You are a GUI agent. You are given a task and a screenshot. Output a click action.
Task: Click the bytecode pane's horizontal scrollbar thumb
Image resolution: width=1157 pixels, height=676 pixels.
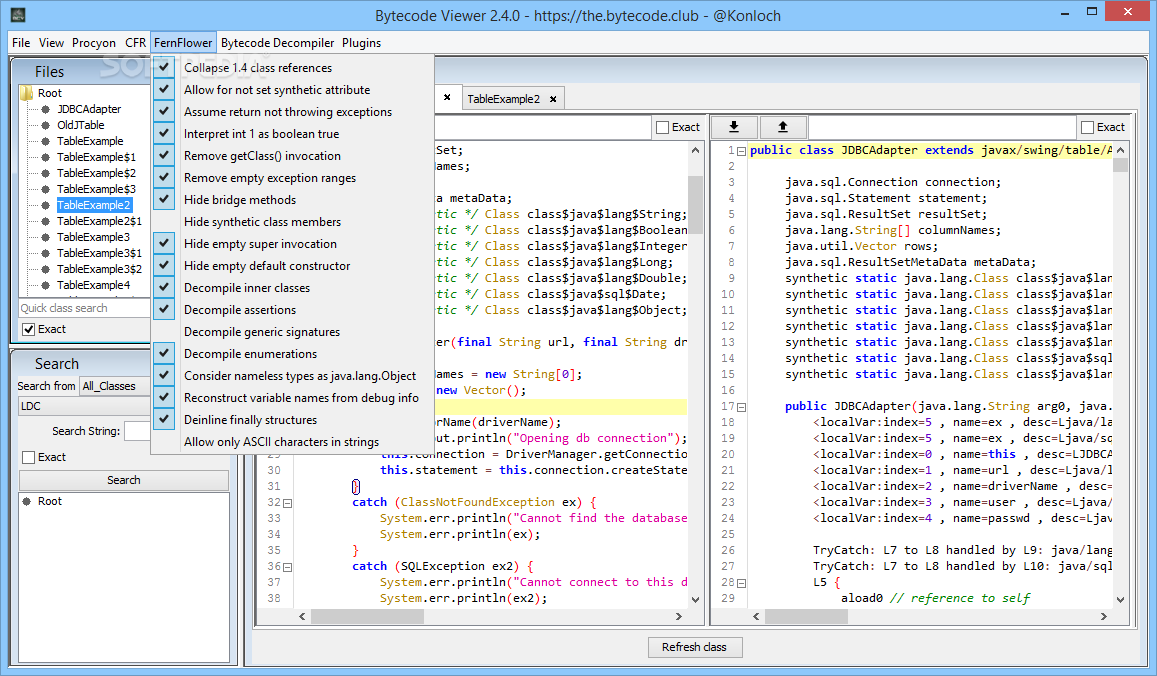point(807,616)
